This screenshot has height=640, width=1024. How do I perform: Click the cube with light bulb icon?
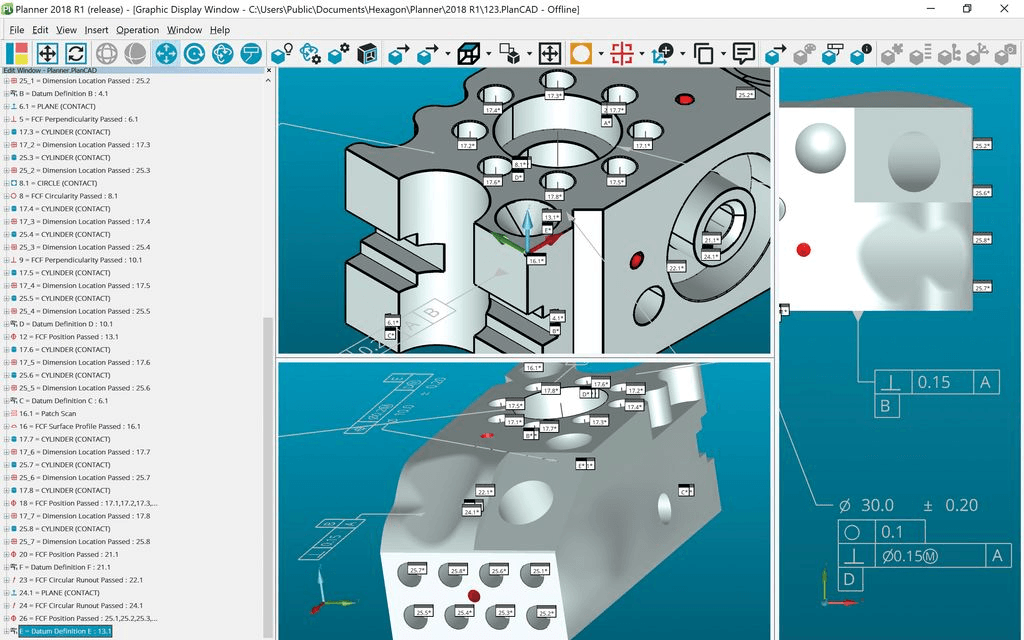click(281, 53)
